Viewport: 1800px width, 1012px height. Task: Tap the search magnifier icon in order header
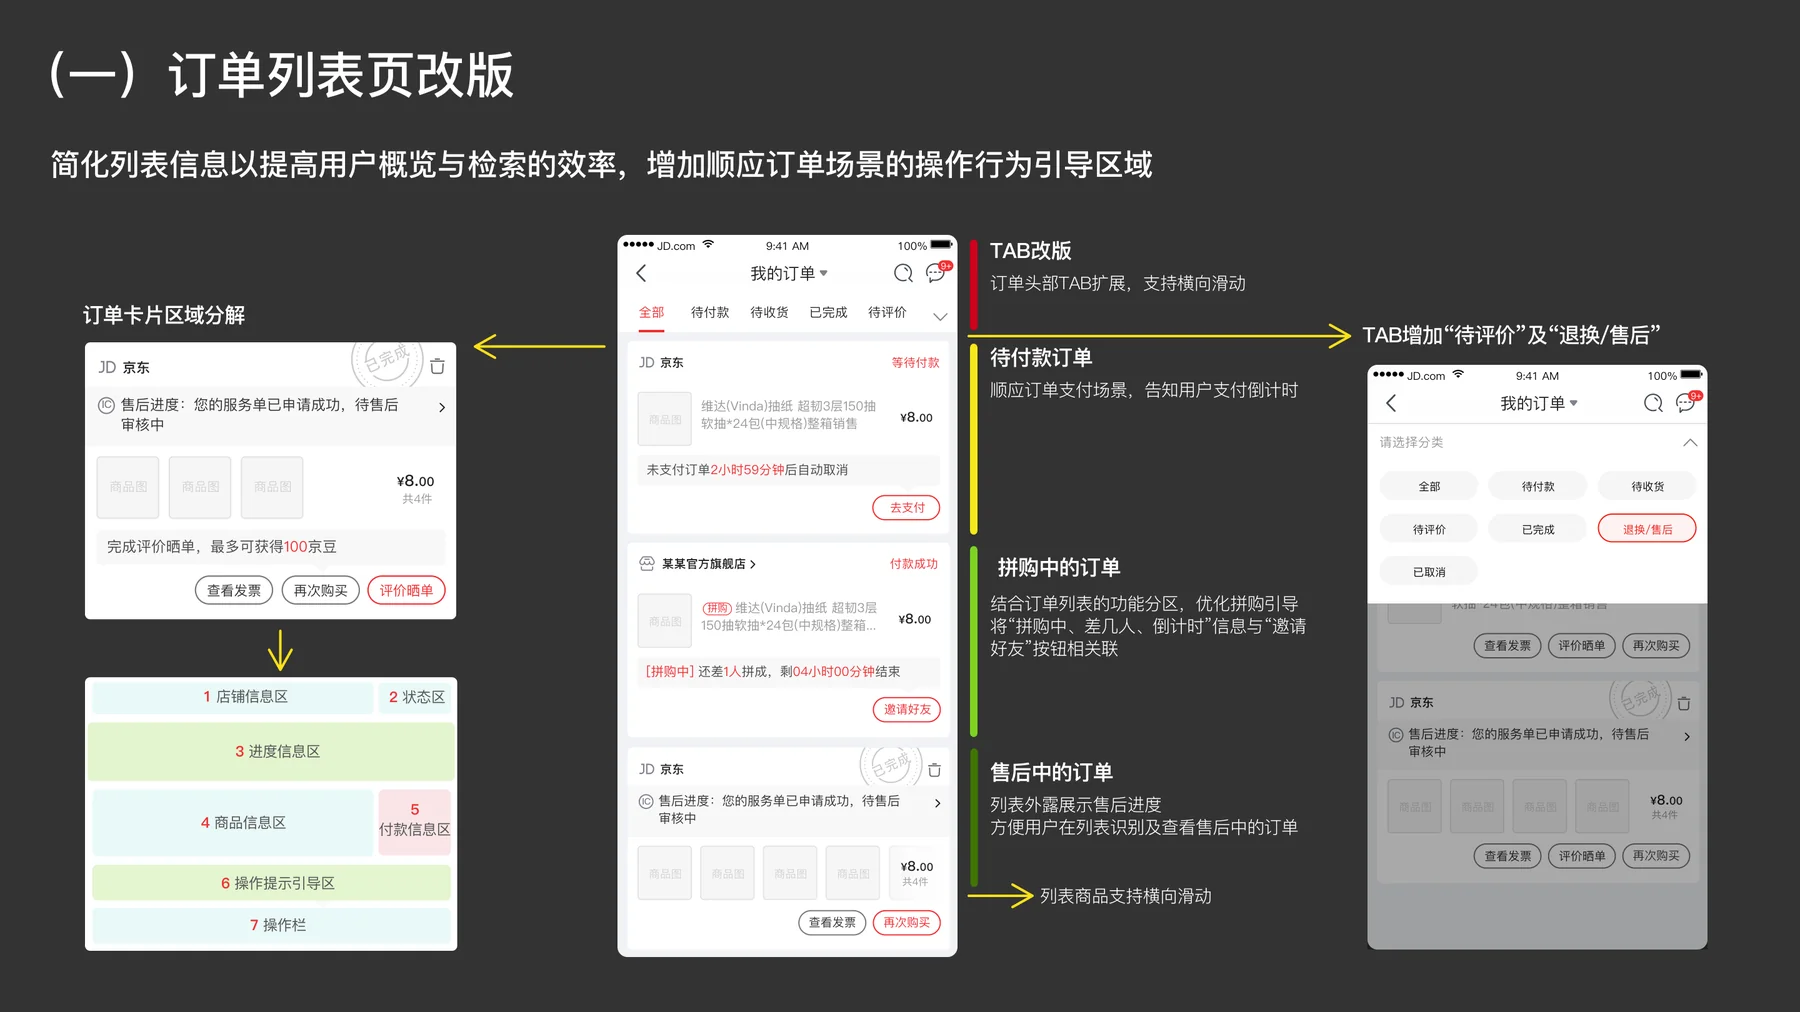tap(903, 272)
